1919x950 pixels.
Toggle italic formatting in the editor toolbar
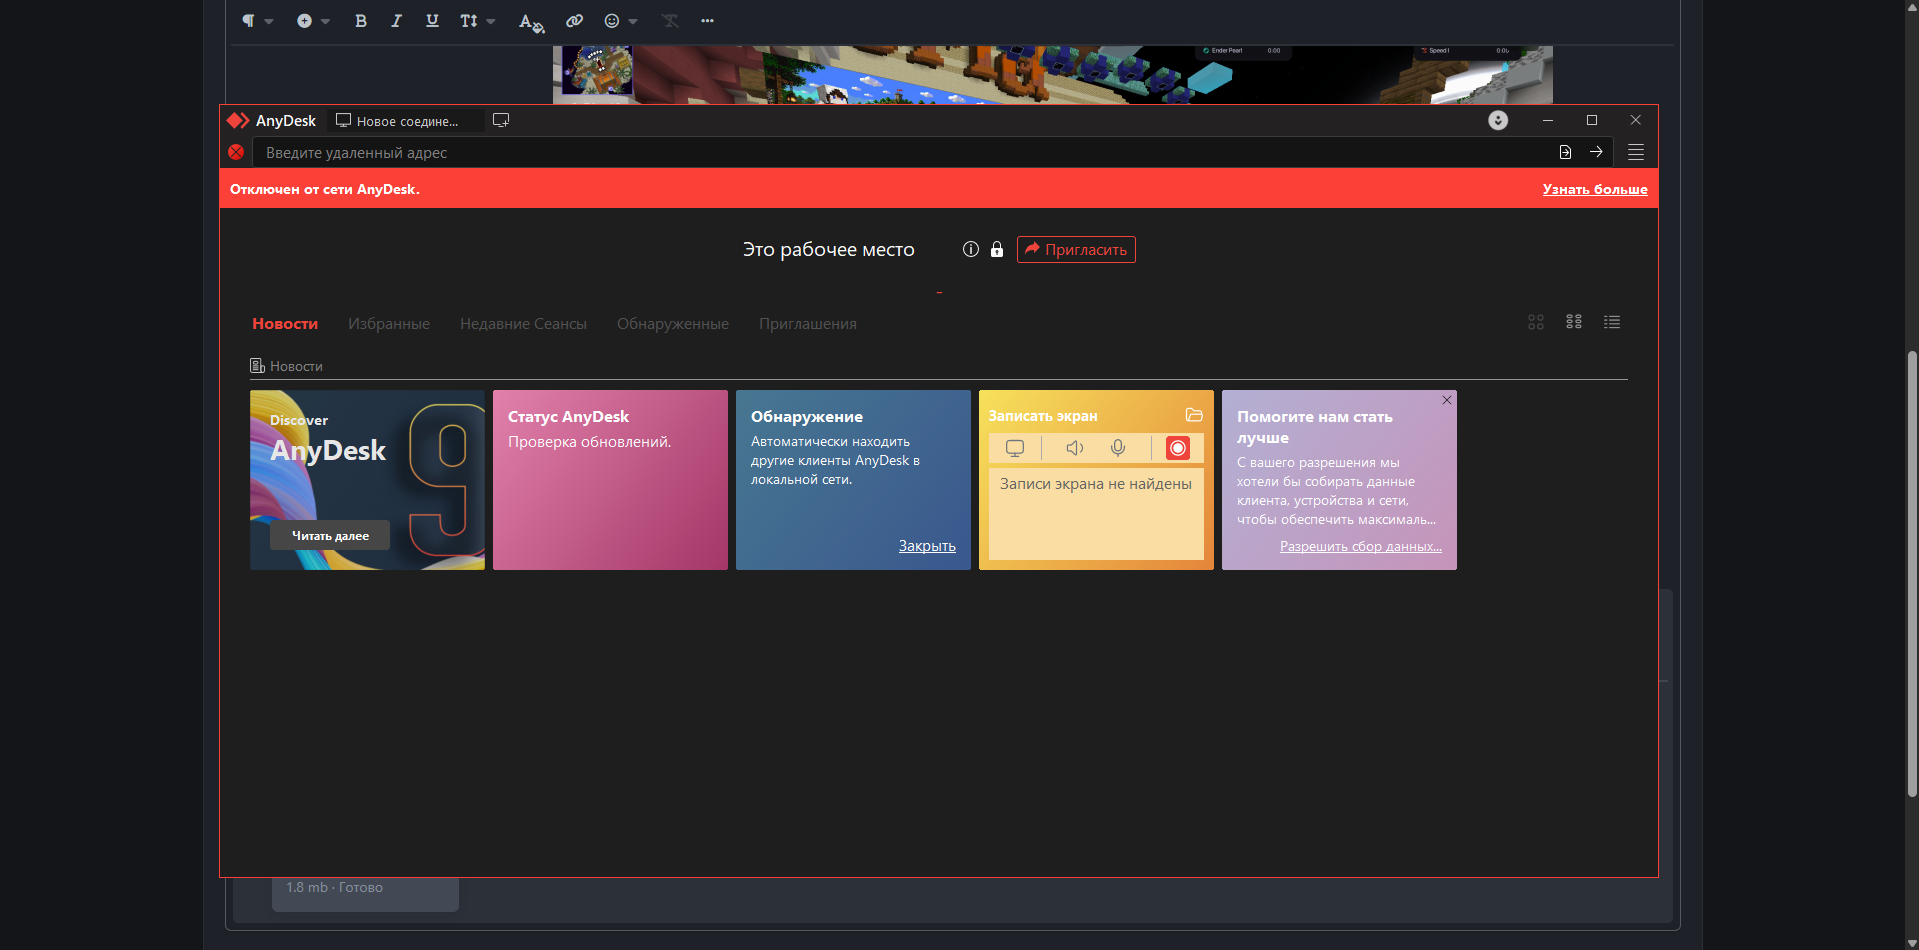pyautogui.click(x=396, y=21)
